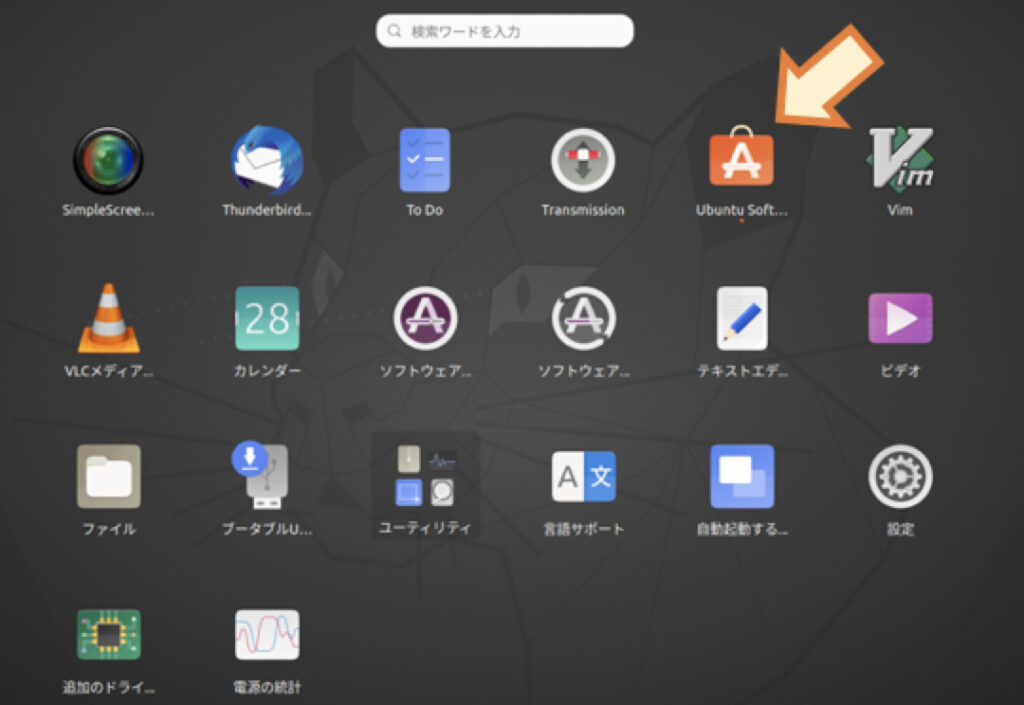Open 電源の統計 power statistics
This screenshot has width=1024, height=705.
tap(267, 634)
